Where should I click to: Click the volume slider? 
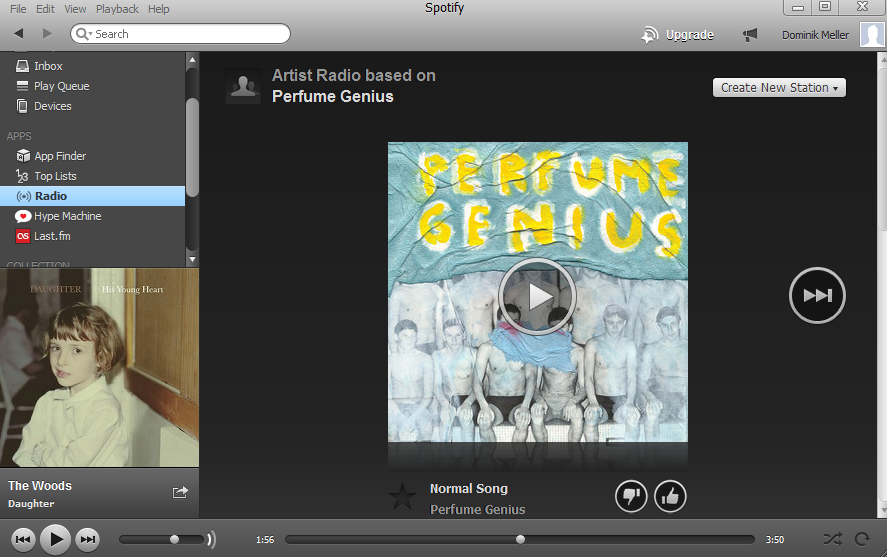160,540
